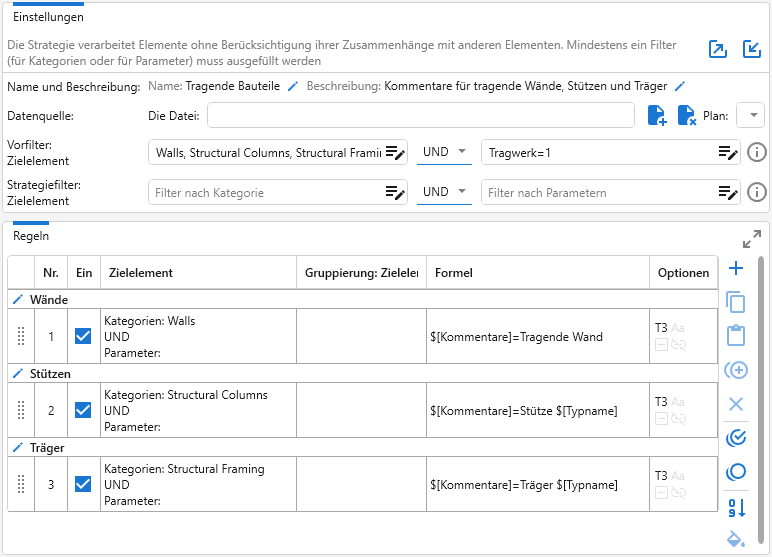Viewport: 772px width, 557px height.
Task: Open Vorfilter parameter editor icon for Tragwerk=1
Action: pyautogui.click(x=728, y=153)
